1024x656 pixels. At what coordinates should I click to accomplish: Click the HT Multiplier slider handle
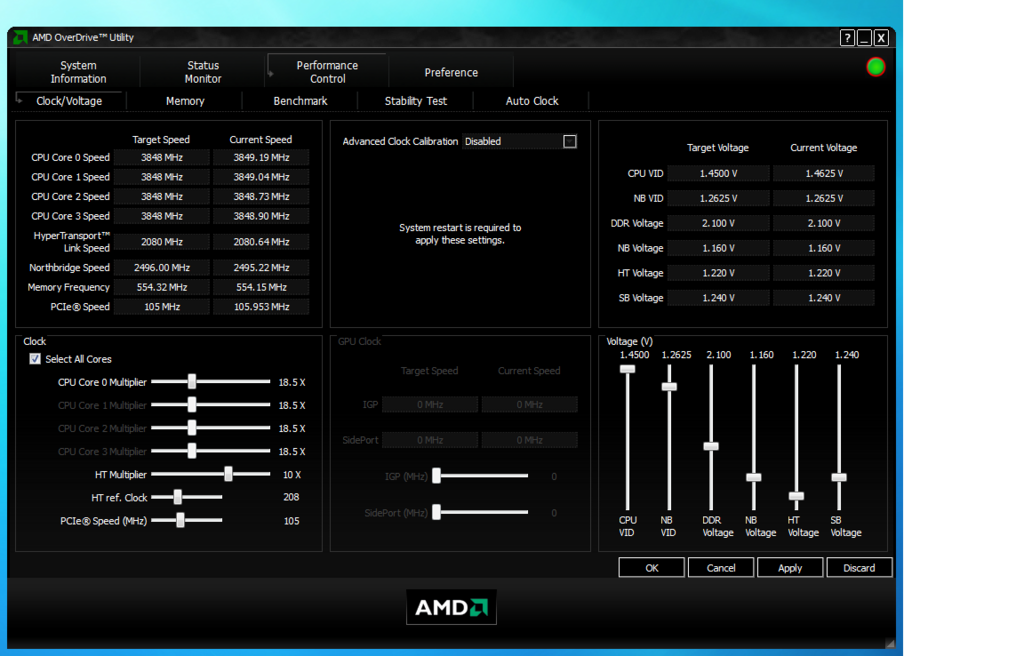[x=229, y=474]
